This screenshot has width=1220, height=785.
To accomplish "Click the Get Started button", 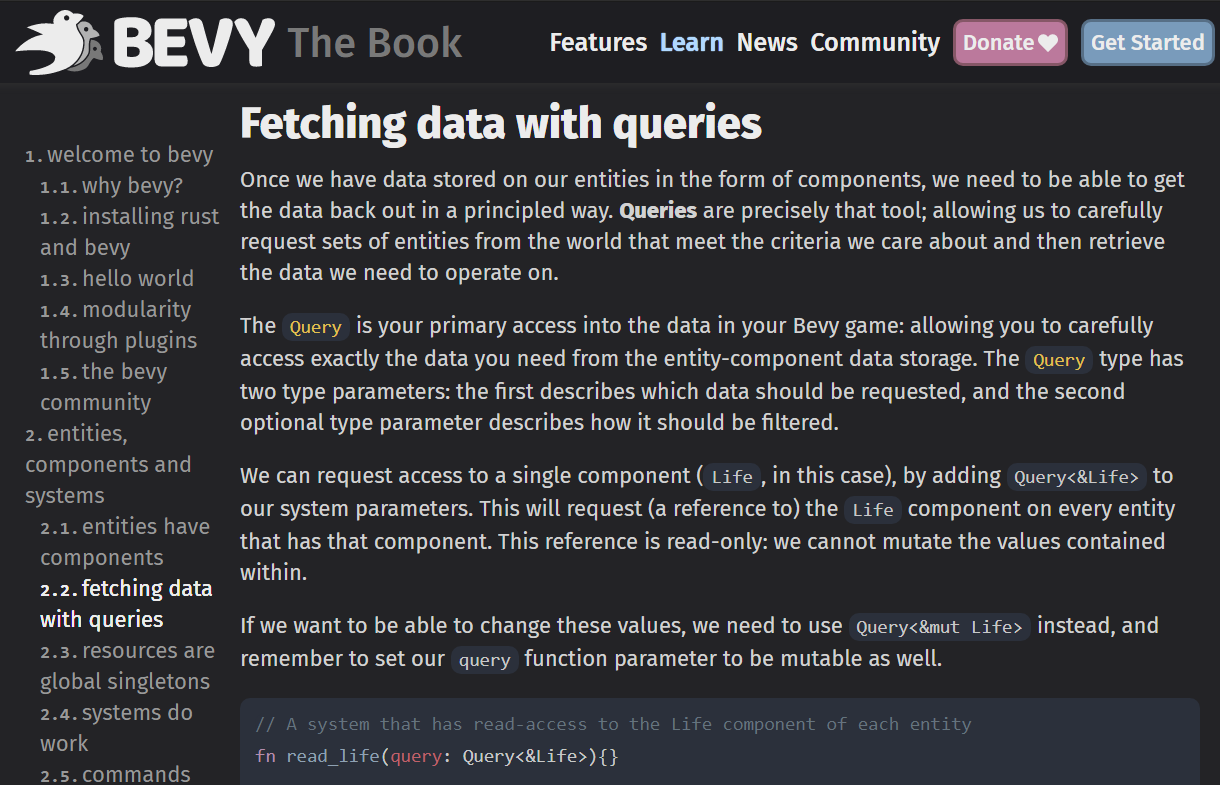I will (x=1147, y=42).
